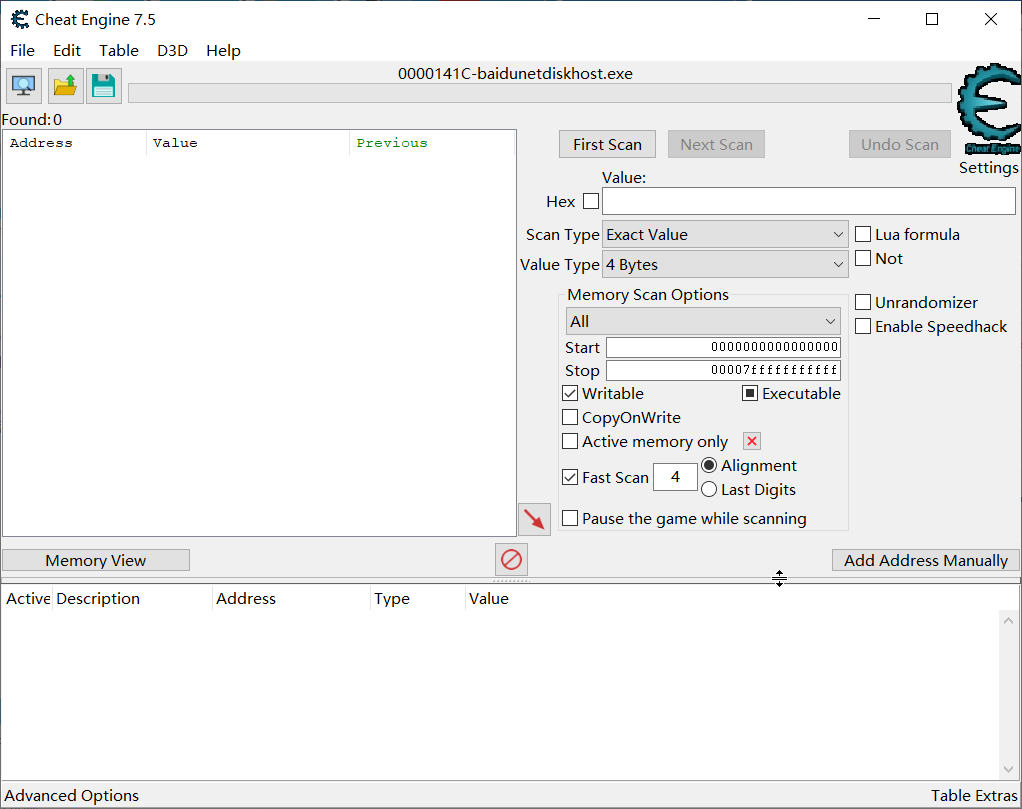Image resolution: width=1022 pixels, height=809 pixels.
Task: Open the Scan Type Exact Value dropdown
Action: pos(725,235)
